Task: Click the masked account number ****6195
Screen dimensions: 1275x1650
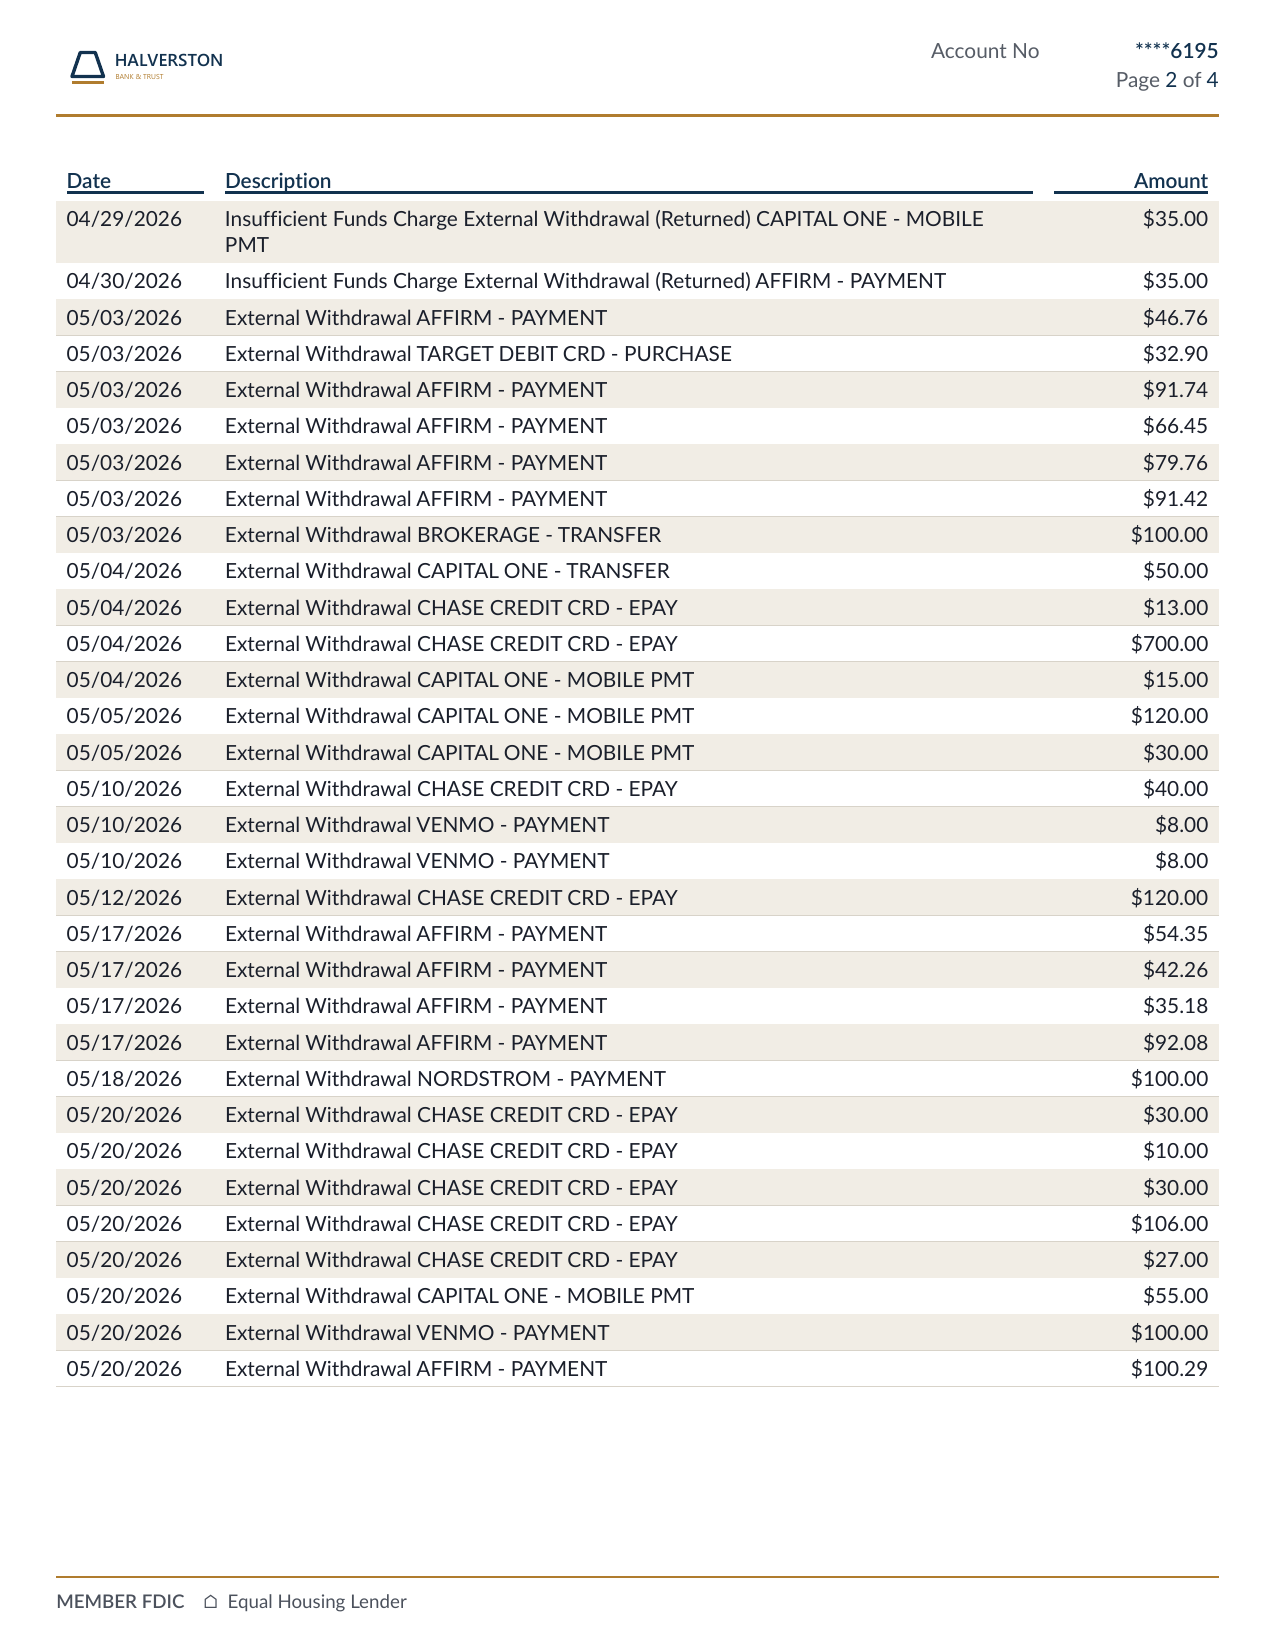Action: click(x=1176, y=51)
